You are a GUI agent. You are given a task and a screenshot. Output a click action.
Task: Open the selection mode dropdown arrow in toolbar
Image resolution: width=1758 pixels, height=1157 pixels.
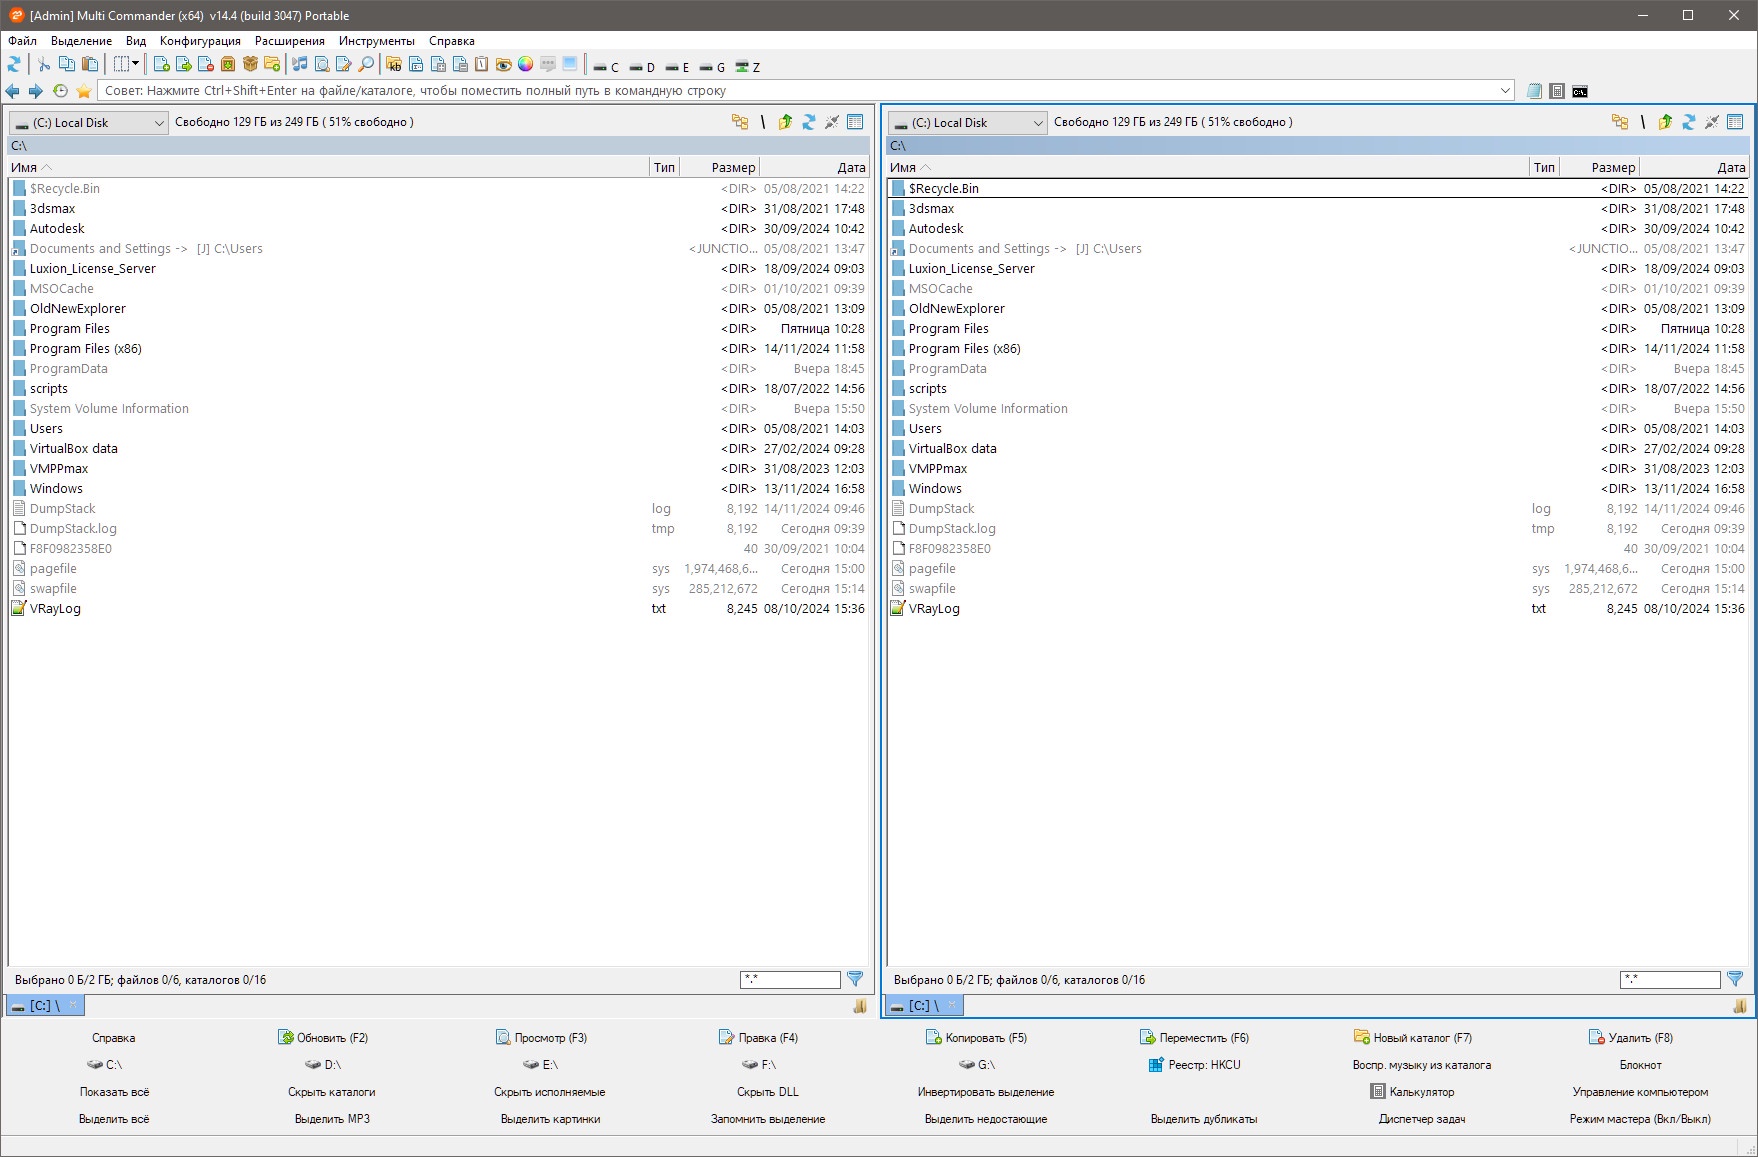point(136,65)
